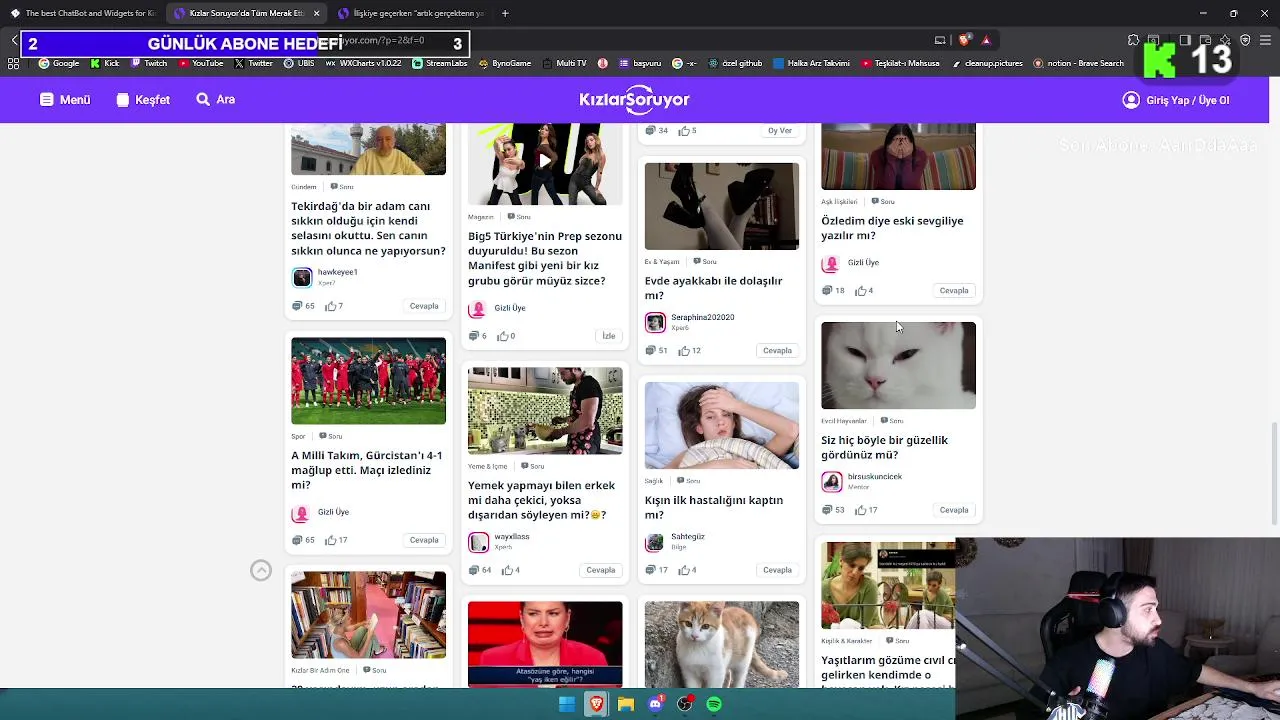Open Seraphina202020's profile avatar
Screen dimensions: 1280x720
pyautogui.click(x=655, y=322)
